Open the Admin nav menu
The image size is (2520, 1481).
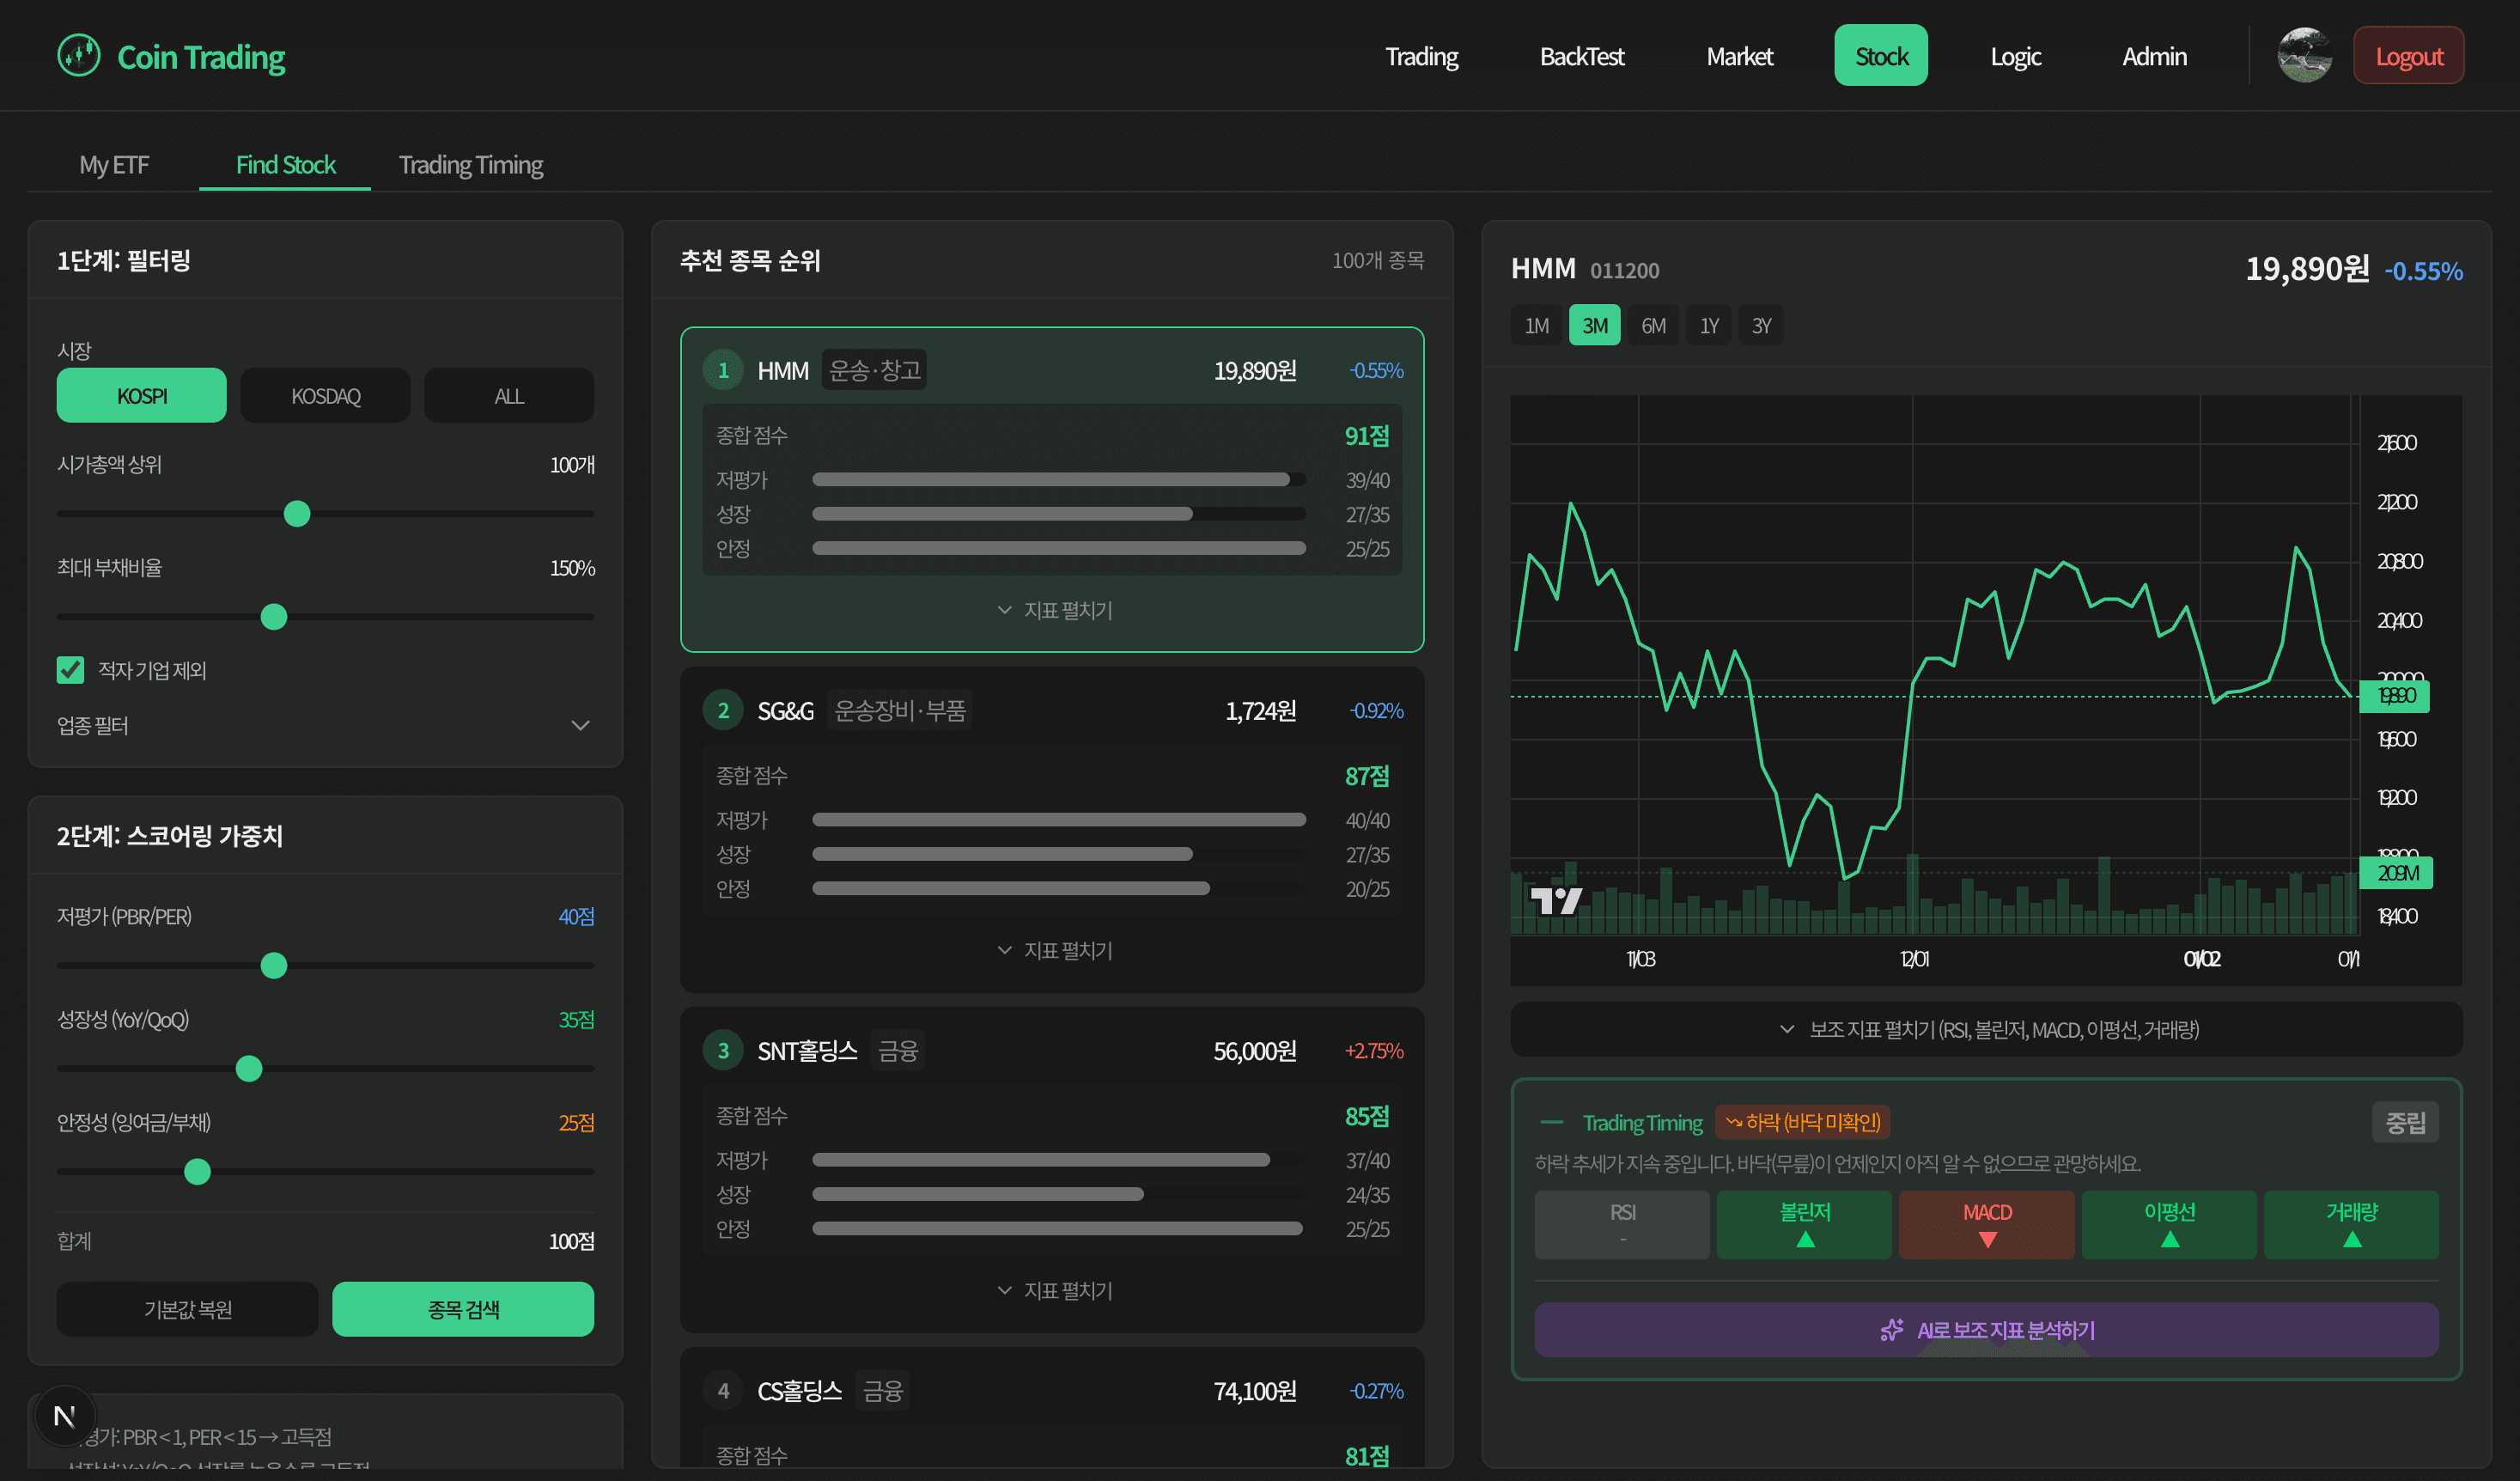[2154, 56]
